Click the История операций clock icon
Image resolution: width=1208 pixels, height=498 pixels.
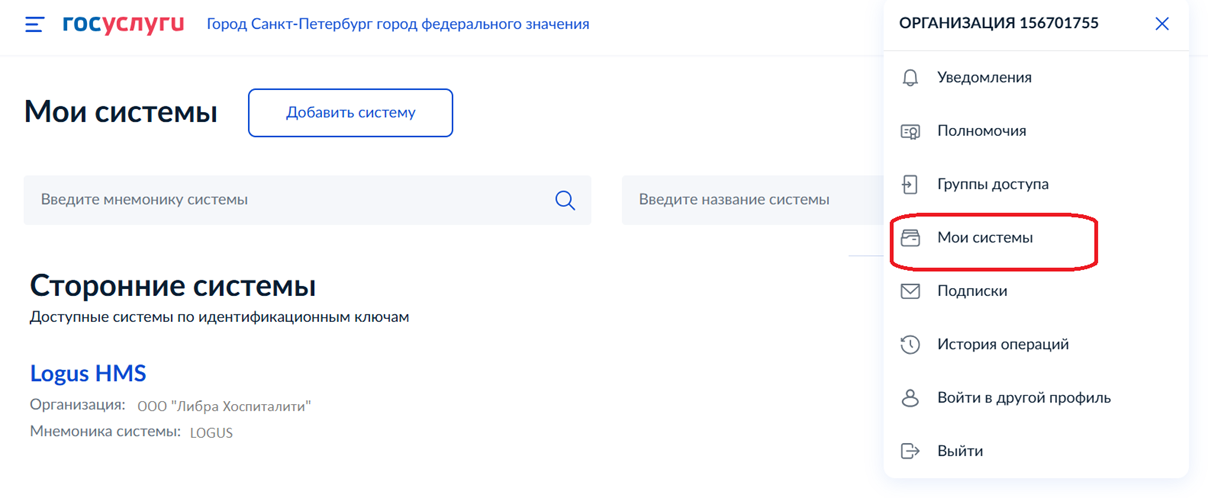[x=910, y=345]
